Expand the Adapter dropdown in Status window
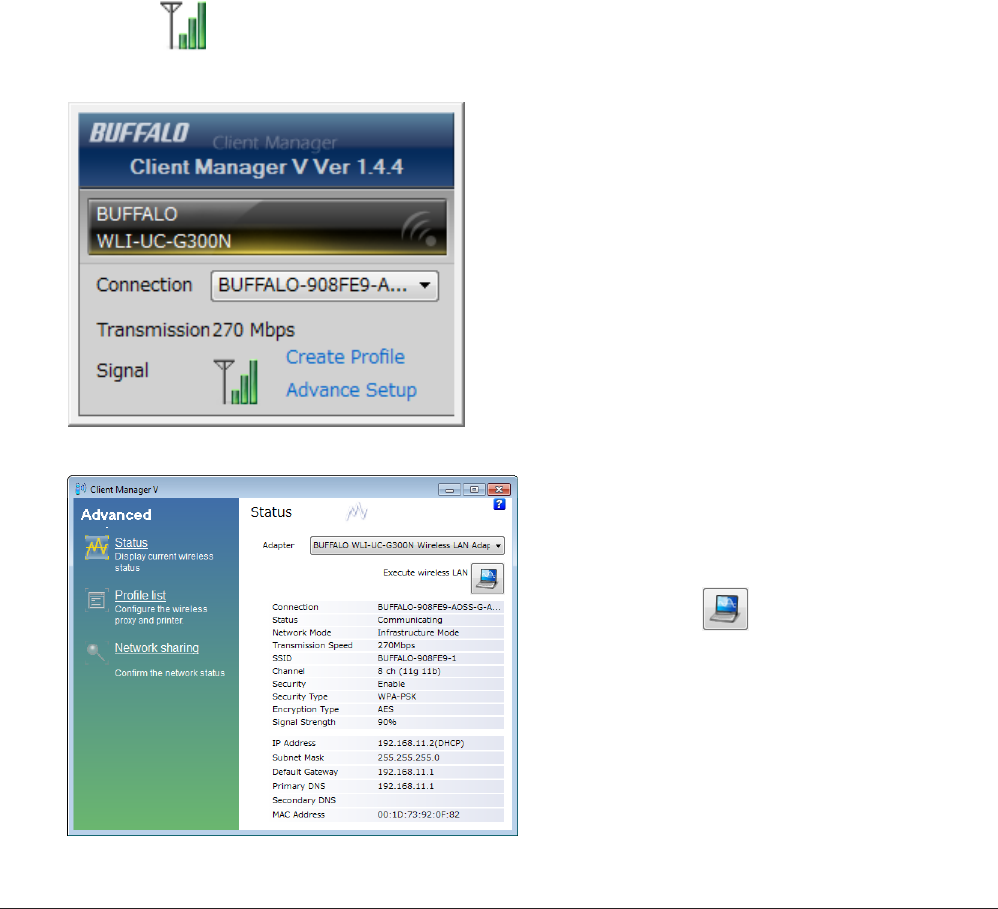Screen dimensions: 998x909 [x=407, y=546]
